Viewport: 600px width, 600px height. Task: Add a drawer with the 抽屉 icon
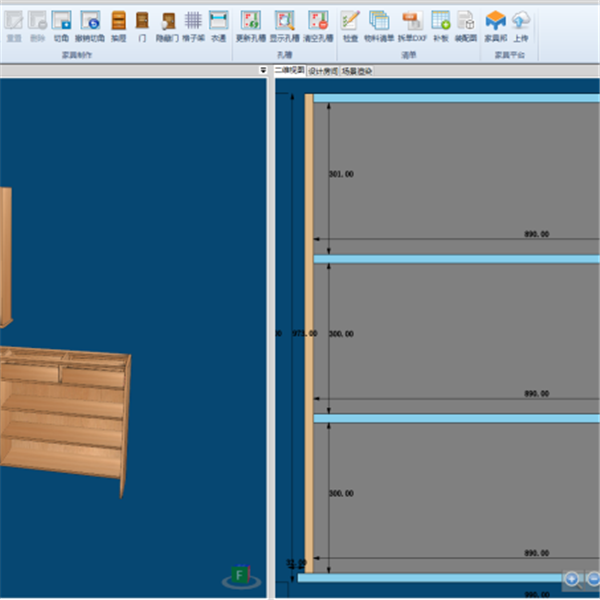[x=119, y=24]
